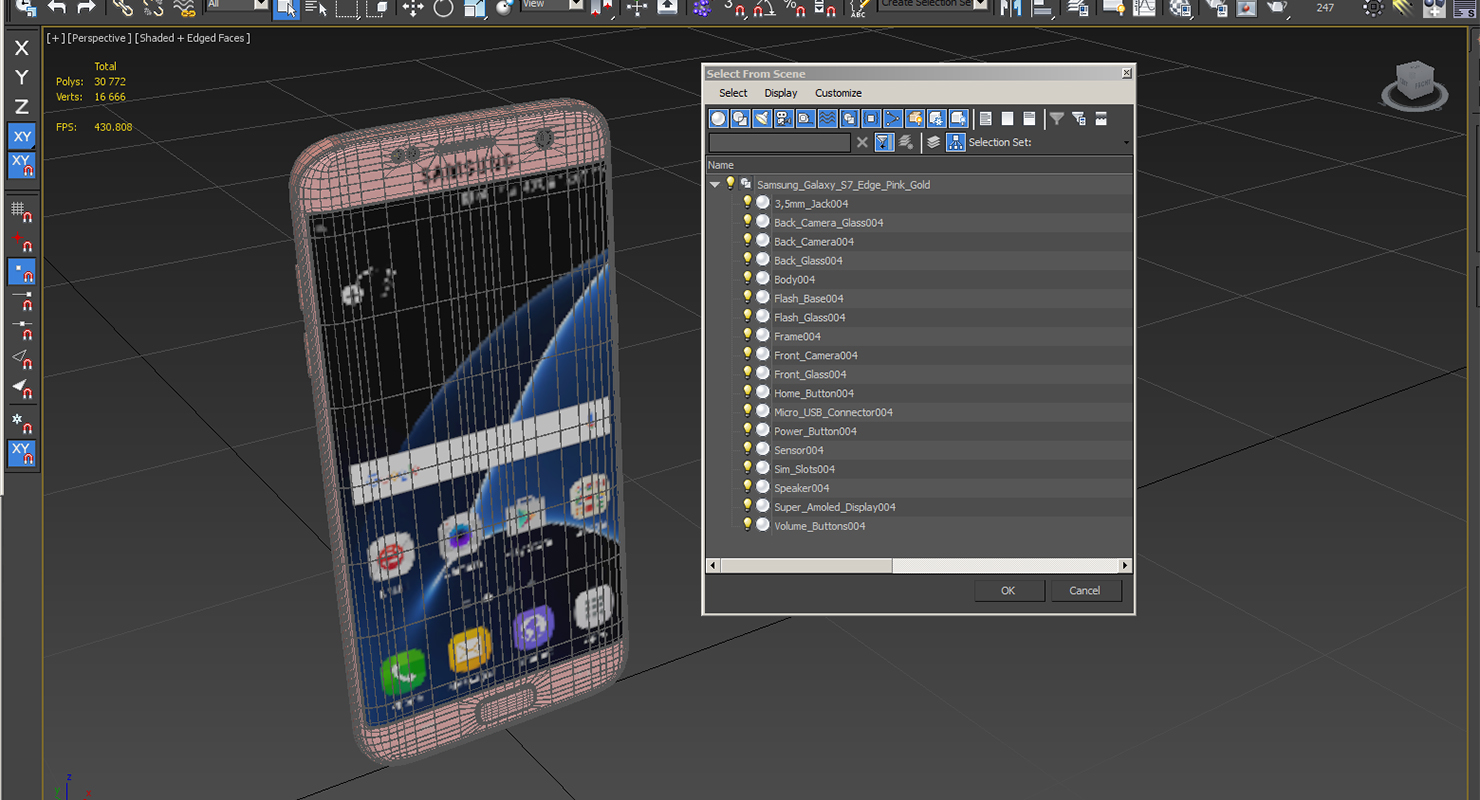Click the horizontal scrollbar thumb in dialog

tap(806, 566)
